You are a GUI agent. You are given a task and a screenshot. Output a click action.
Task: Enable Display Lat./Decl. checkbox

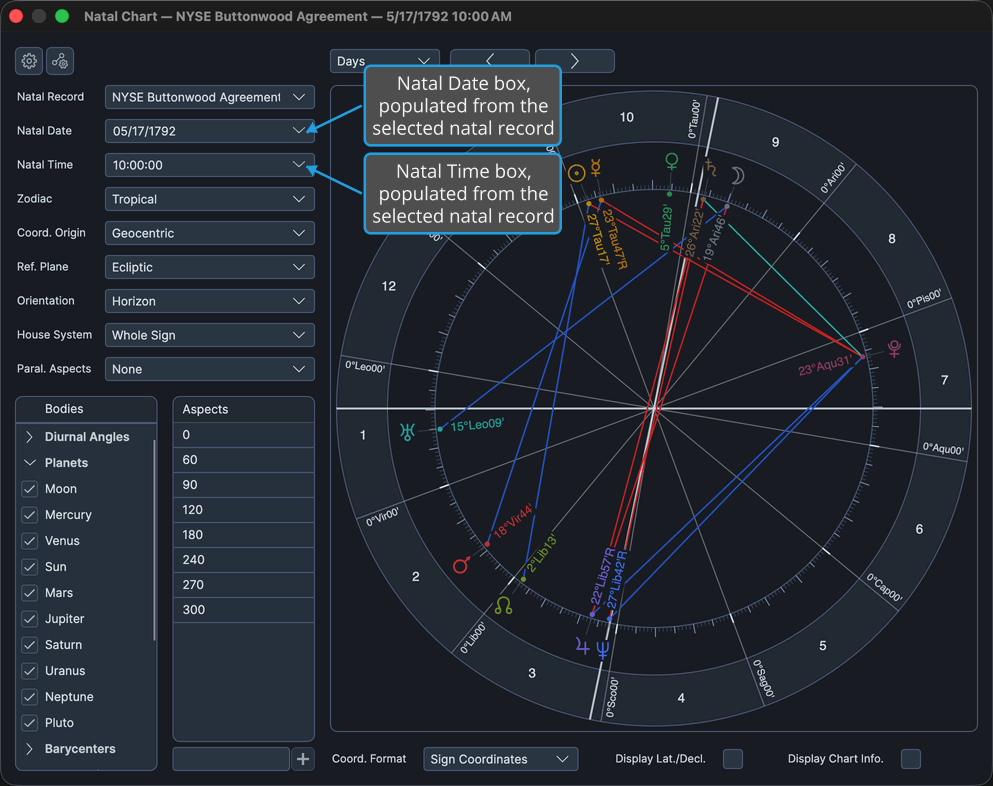(x=733, y=759)
